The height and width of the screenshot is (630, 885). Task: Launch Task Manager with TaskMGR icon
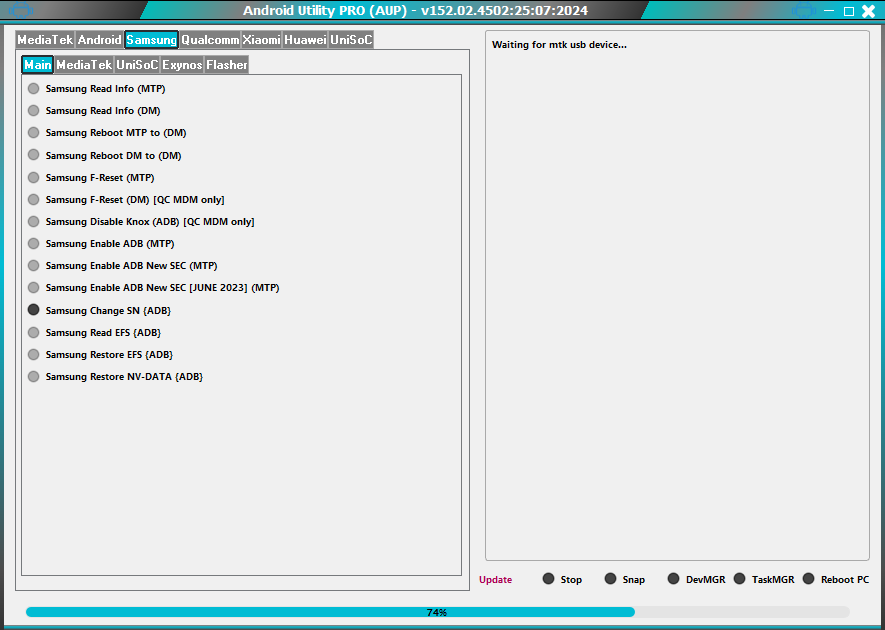click(738, 578)
